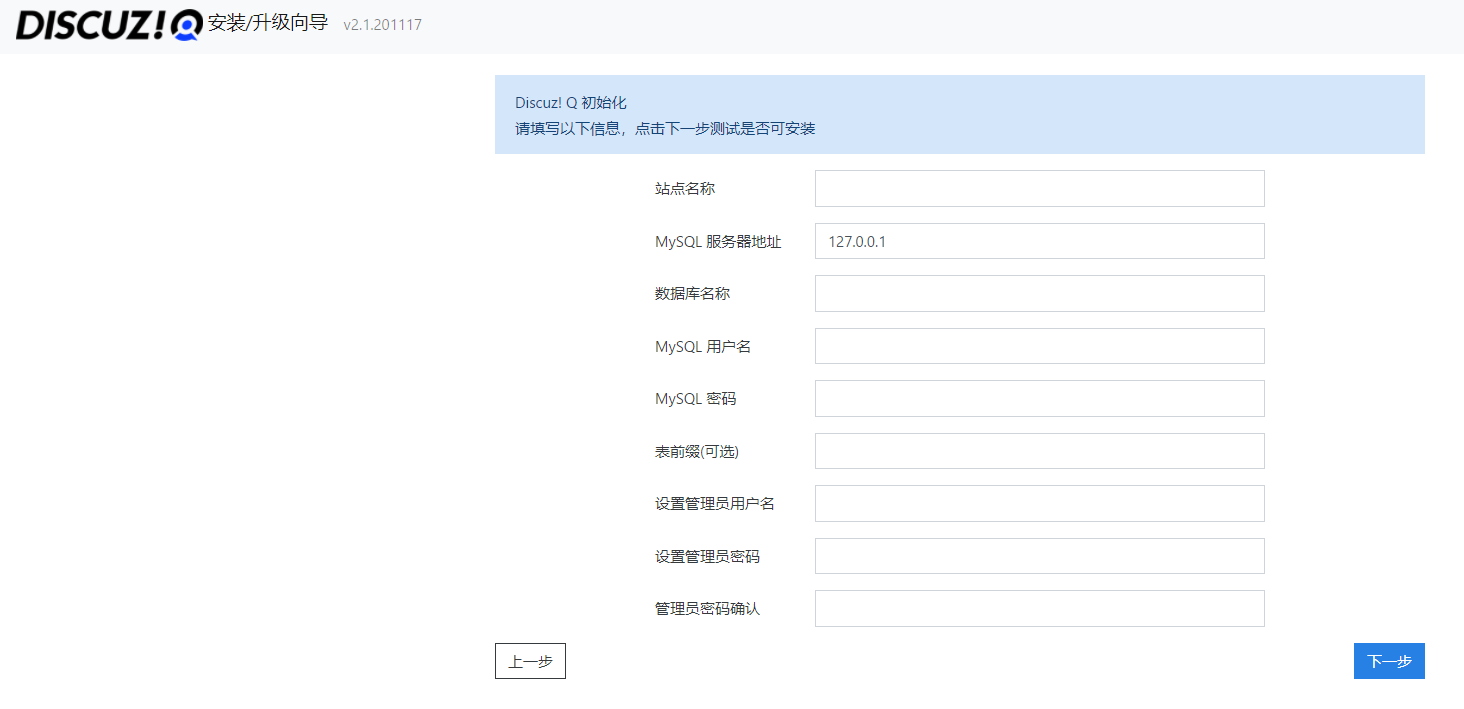Click the 站点名称 input field
This screenshot has width=1464, height=709.
[x=1039, y=188]
